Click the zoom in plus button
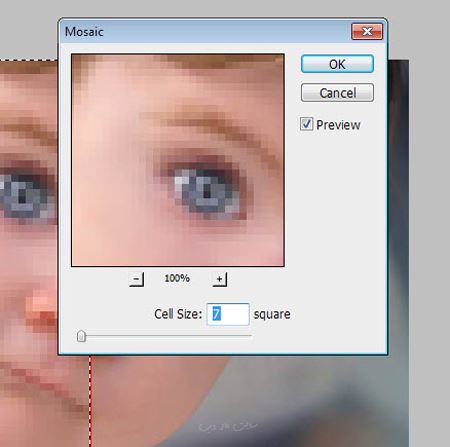Image resolution: width=450 pixels, height=447 pixels. (220, 279)
